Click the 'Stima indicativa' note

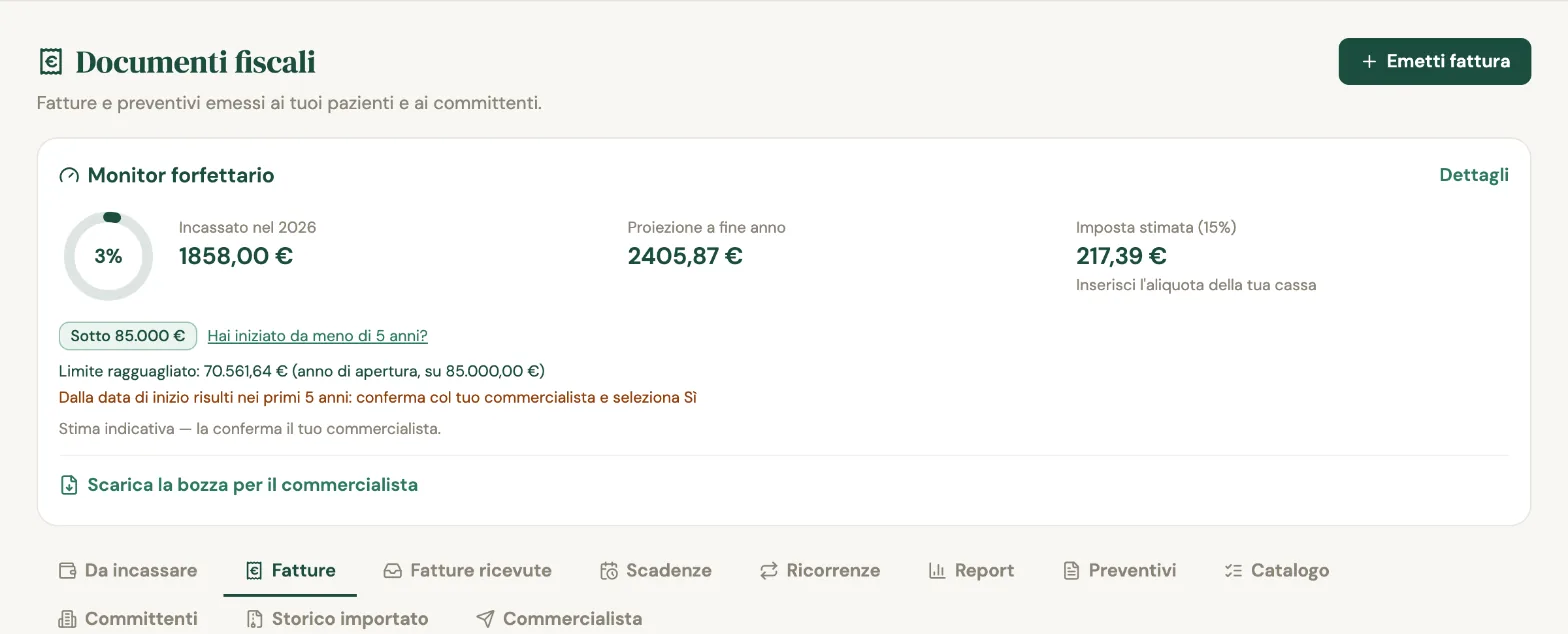tap(250, 429)
